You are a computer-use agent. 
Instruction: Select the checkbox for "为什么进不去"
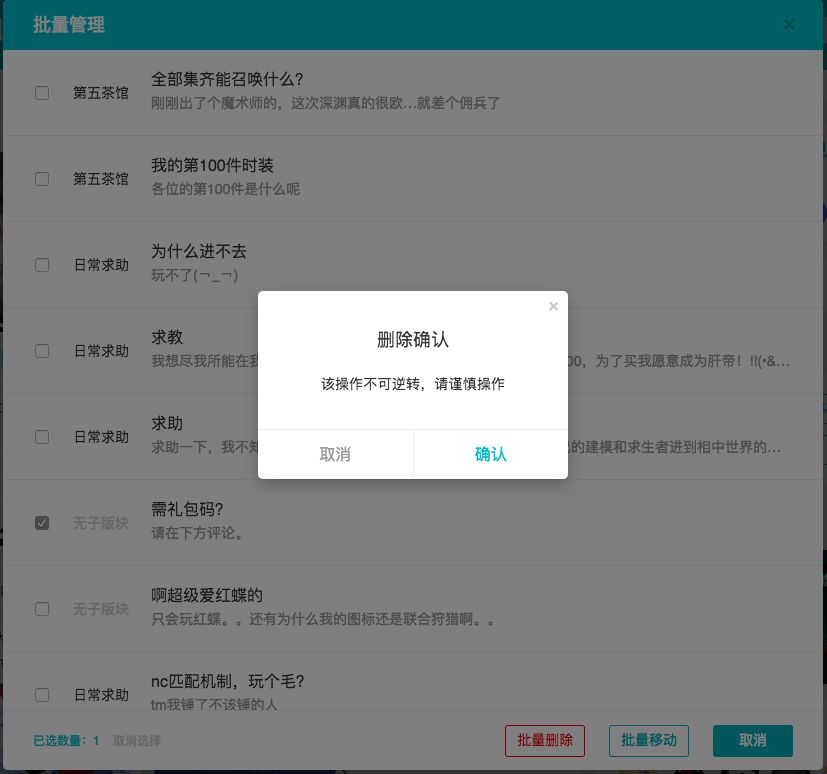pos(42,264)
